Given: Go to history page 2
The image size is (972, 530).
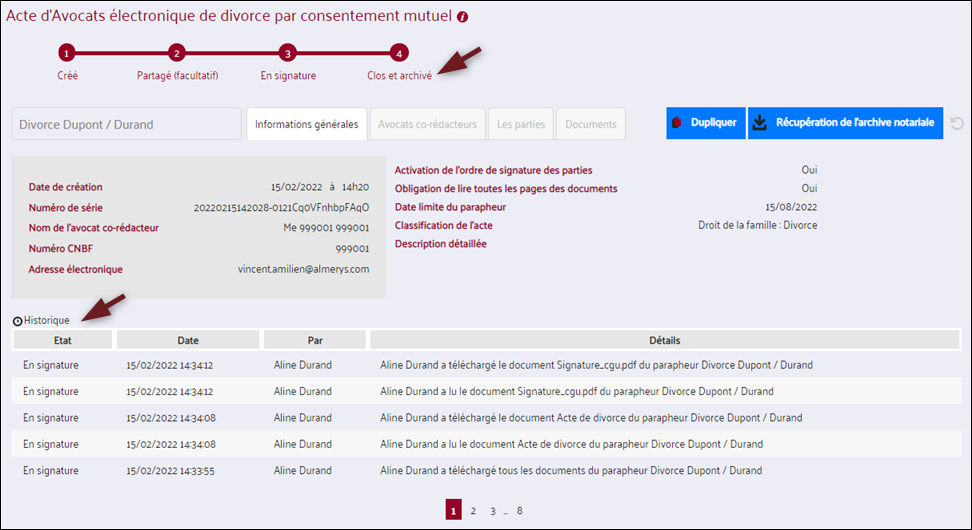Looking at the screenshot, I should pyautogui.click(x=473, y=511).
